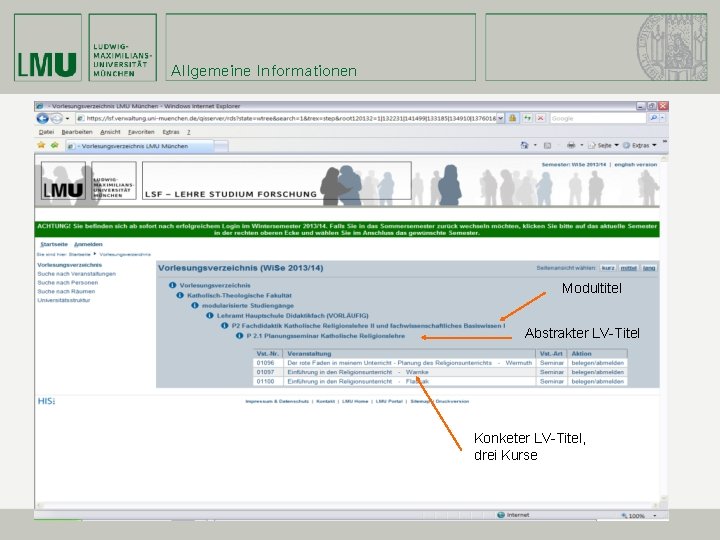720x540 pixels.
Task: Open the zoom level dropdown arrow in status bar
Action: click(x=655, y=516)
